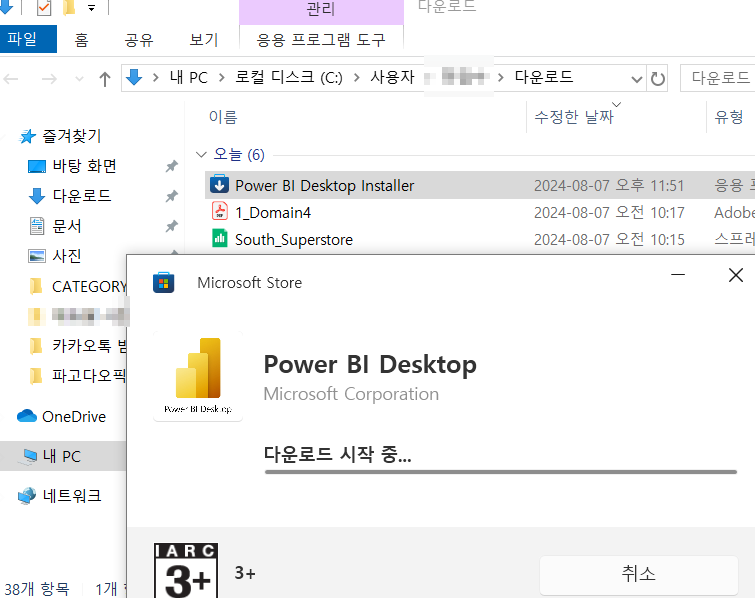Image resolution: width=755 pixels, height=598 pixels.
Task: Switch to the 홈 ribbon tab
Action: [81, 39]
